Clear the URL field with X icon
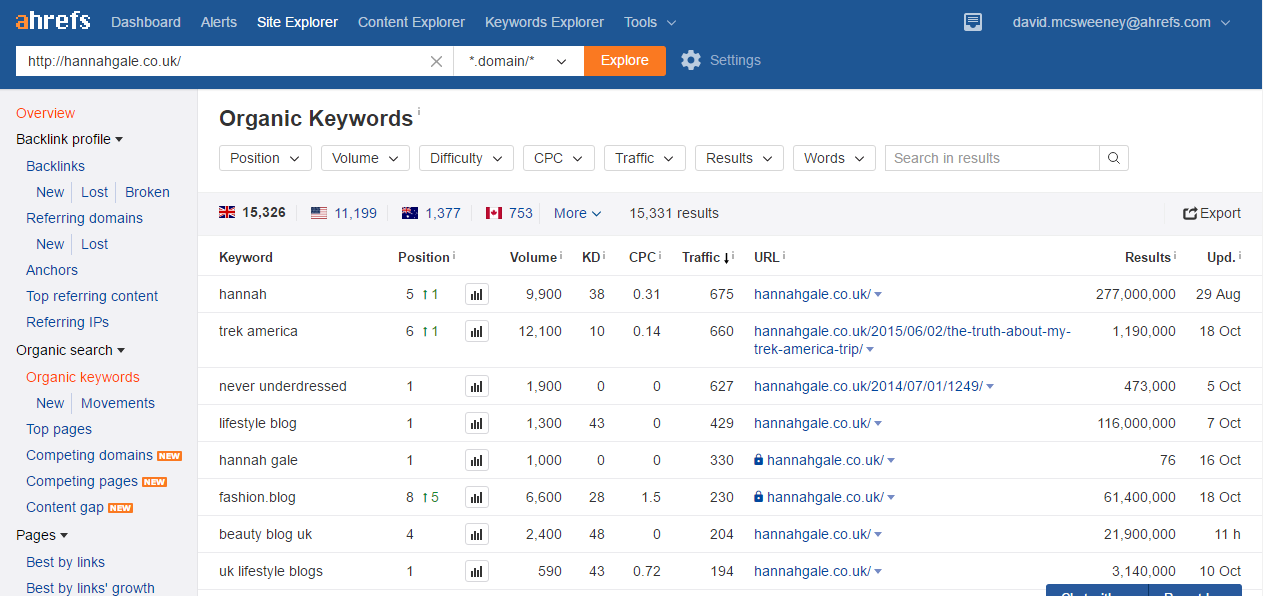 click(436, 61)
